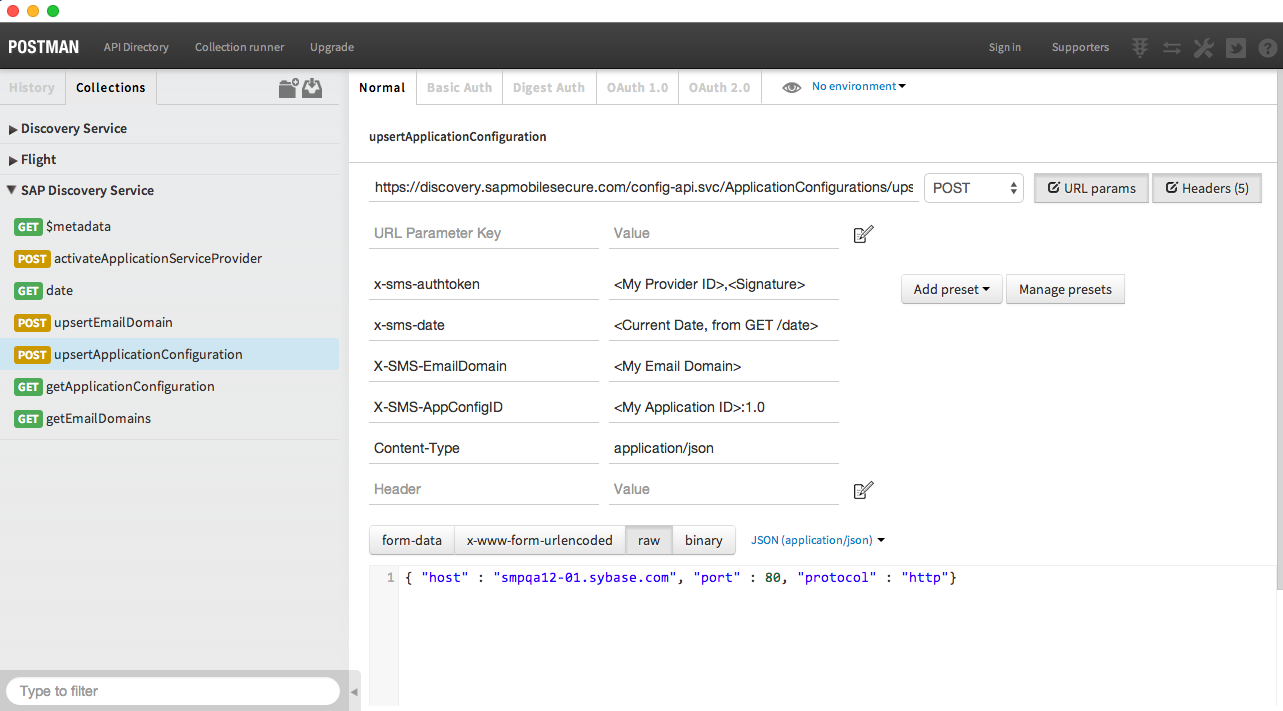Screen dimensions: 1283x711
Task: Open API Directory in top bar
Action: coord(136,47)
